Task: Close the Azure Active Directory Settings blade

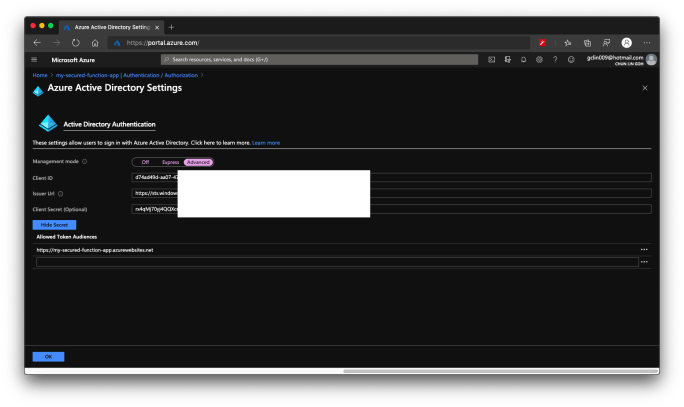Action: (645, 88)
